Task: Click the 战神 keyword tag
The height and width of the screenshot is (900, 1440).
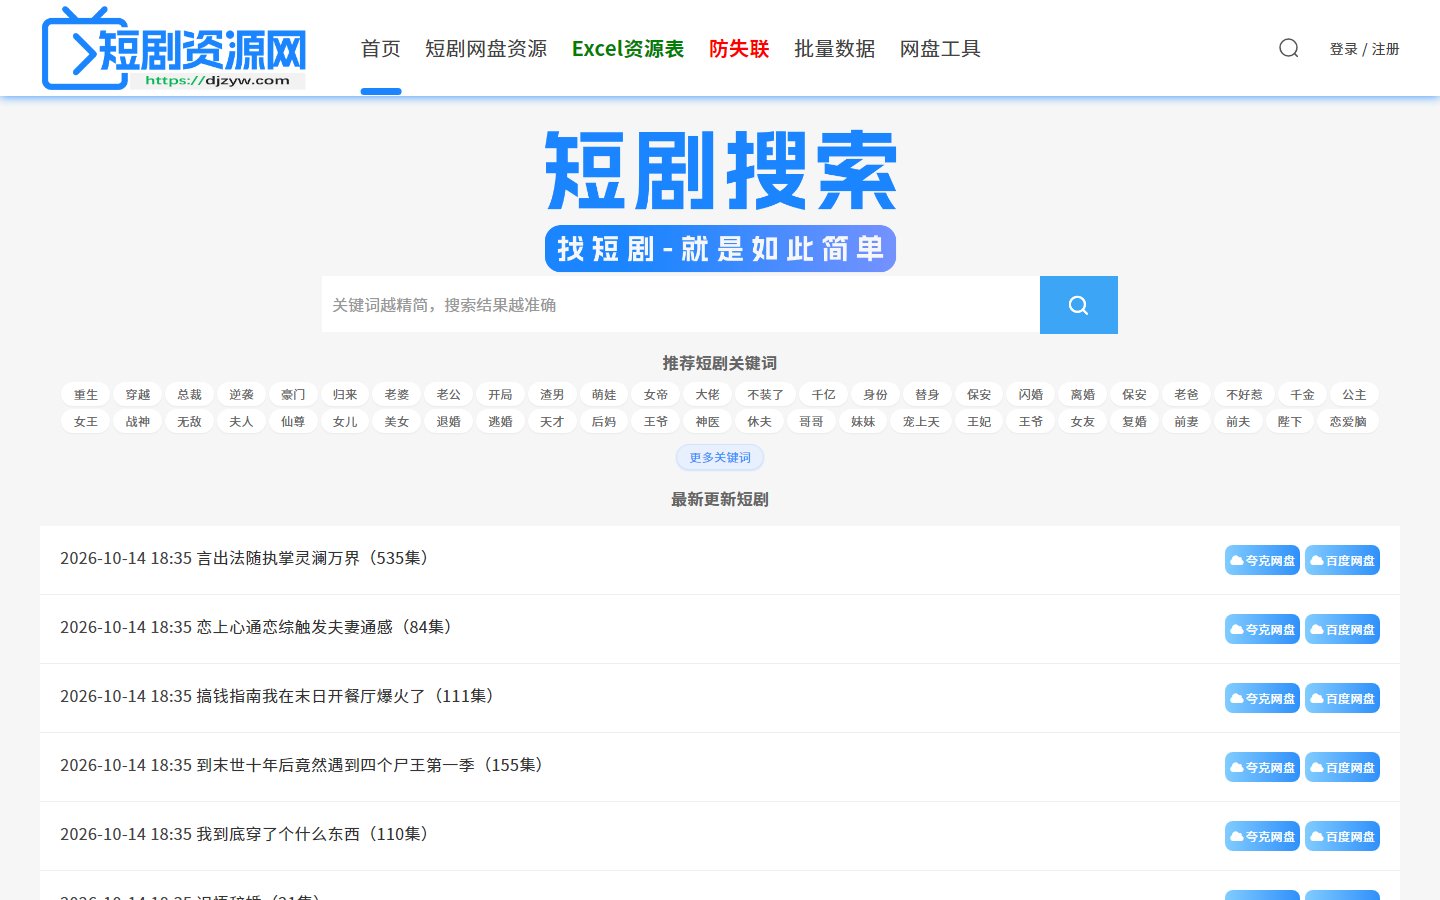Action: point(138,422)
